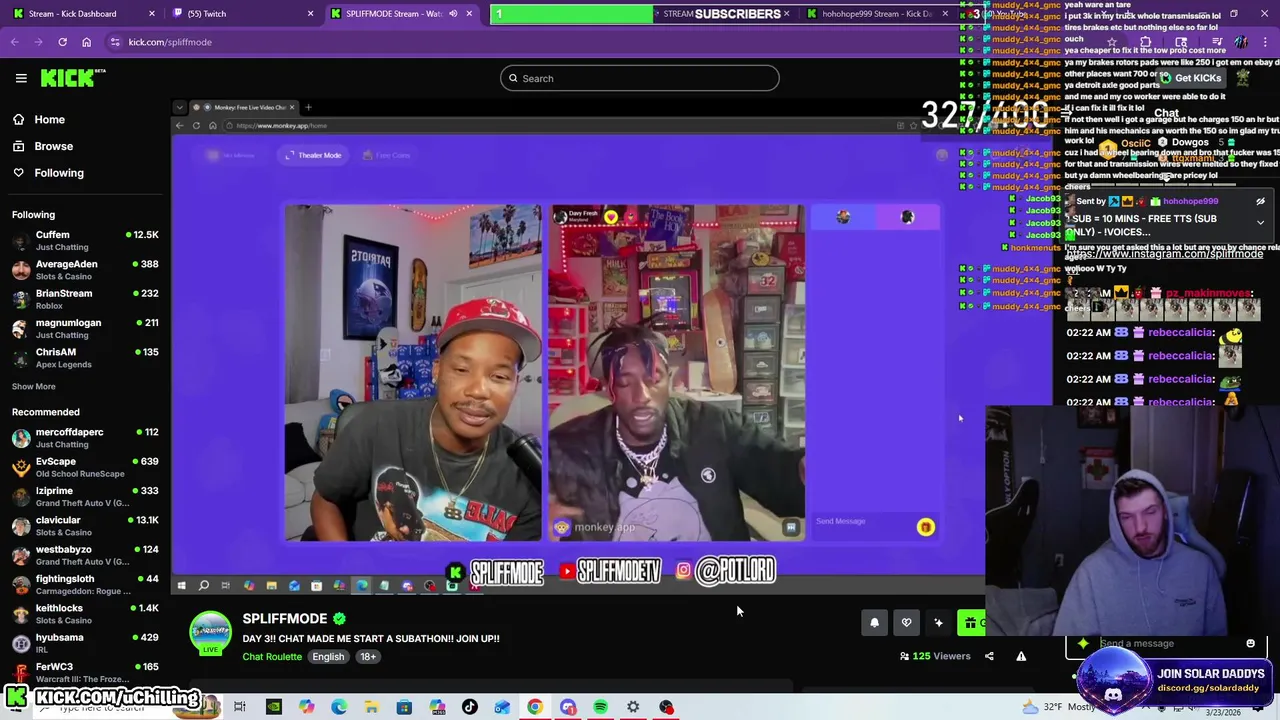Click the sparkle button beside follow
The height and width of the screenshot is (720, 1280).
pos(938,623)
